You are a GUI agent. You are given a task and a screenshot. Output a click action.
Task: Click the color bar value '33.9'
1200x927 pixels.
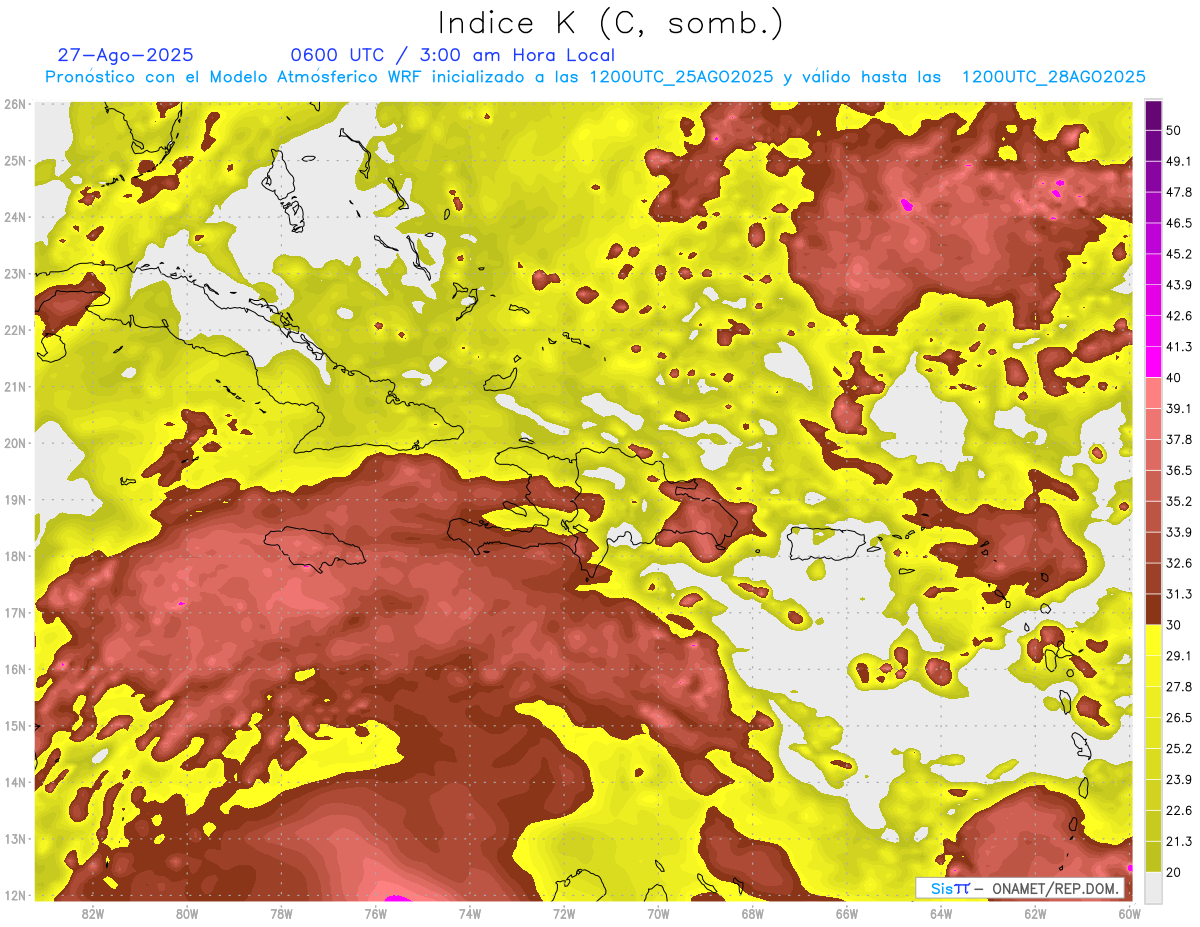tap(1179, 532)
